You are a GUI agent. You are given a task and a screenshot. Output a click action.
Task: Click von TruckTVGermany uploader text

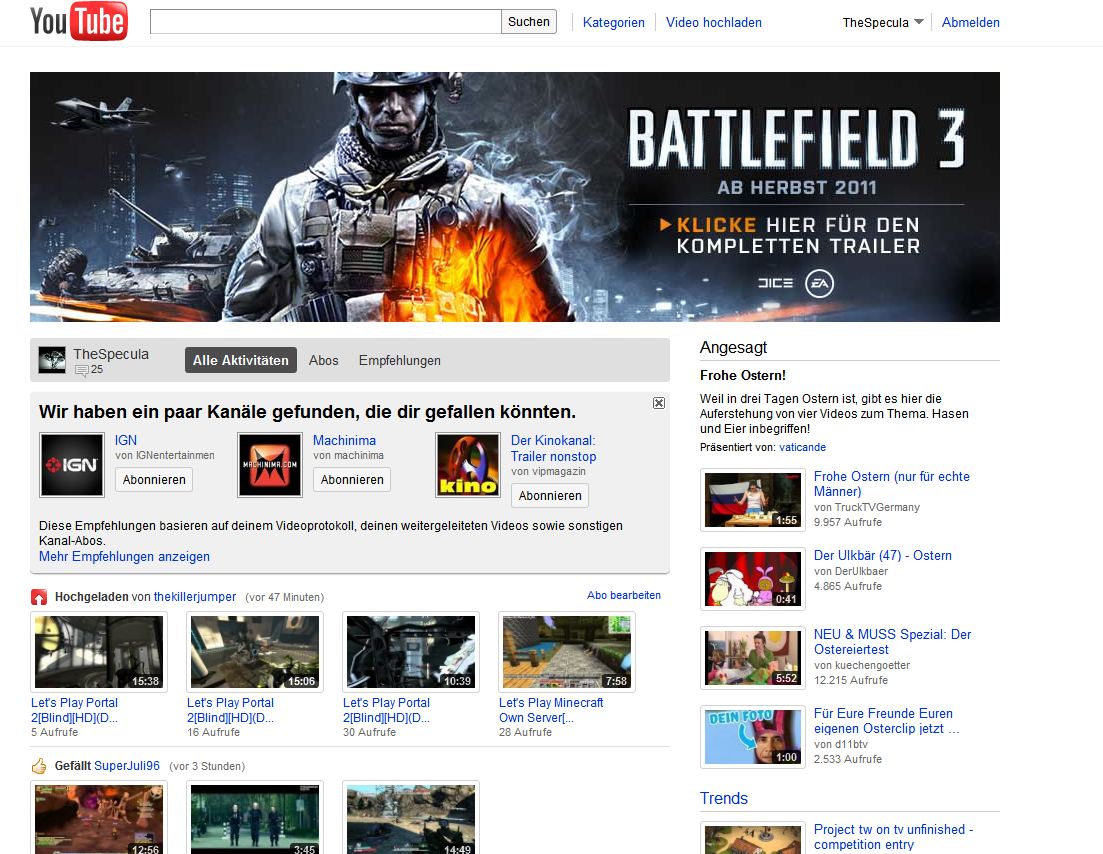click(x=867, y=507)
